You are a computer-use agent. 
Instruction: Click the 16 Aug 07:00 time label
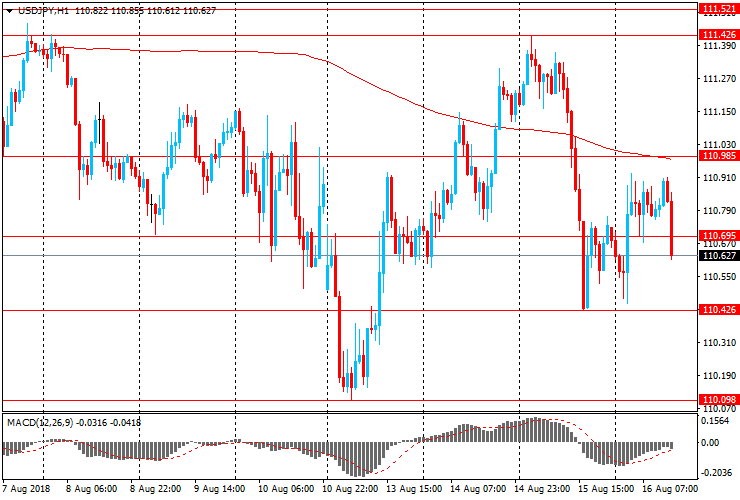[671, 488]
